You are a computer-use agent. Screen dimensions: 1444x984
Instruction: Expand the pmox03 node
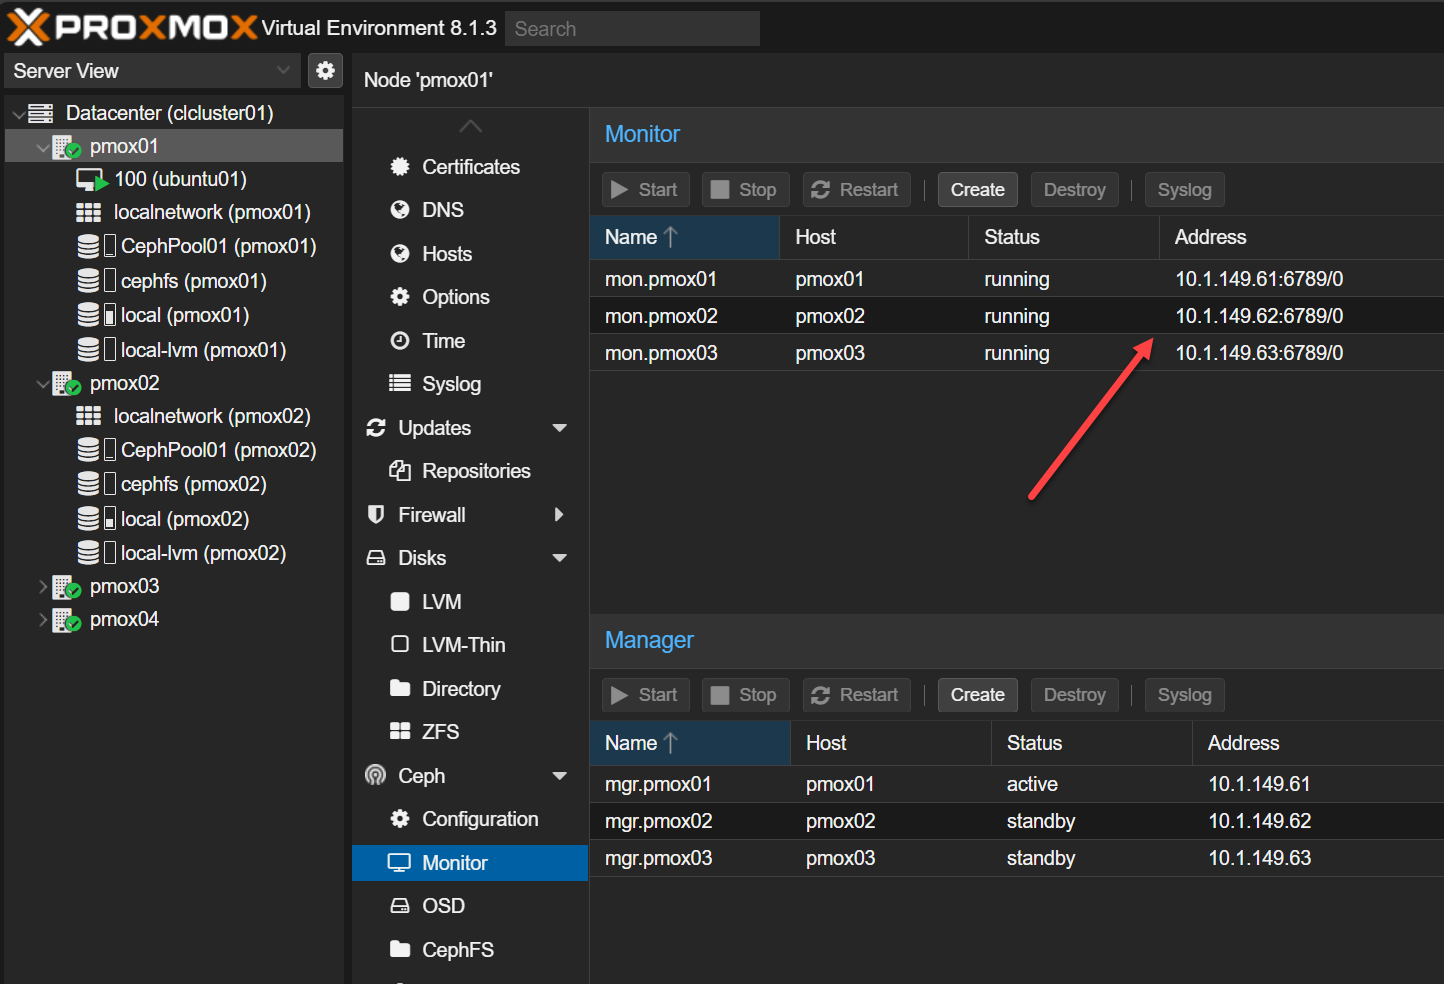pyautogui.click(x=43, y=587)
